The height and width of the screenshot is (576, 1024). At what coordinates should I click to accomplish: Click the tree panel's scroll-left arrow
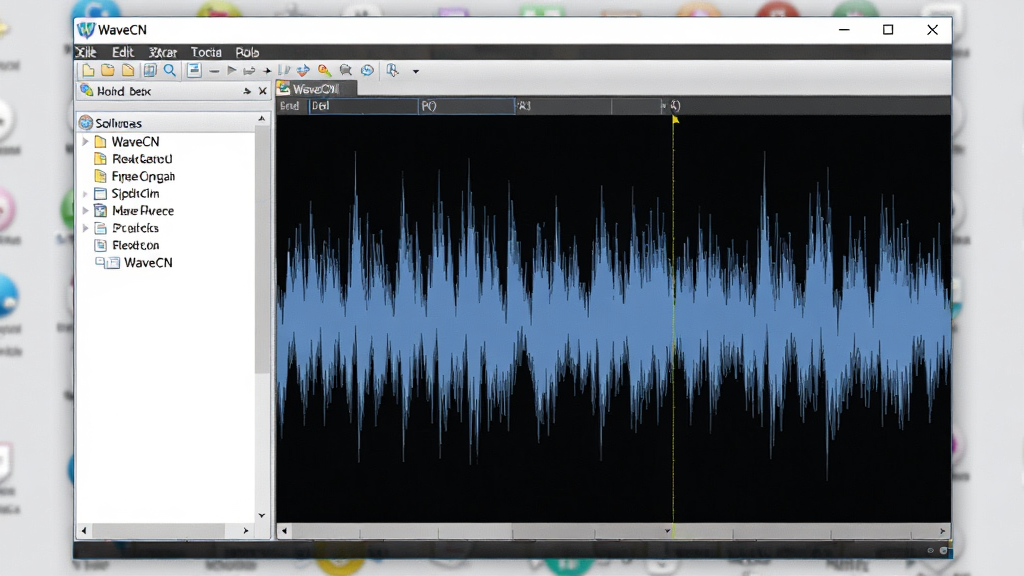84,531
